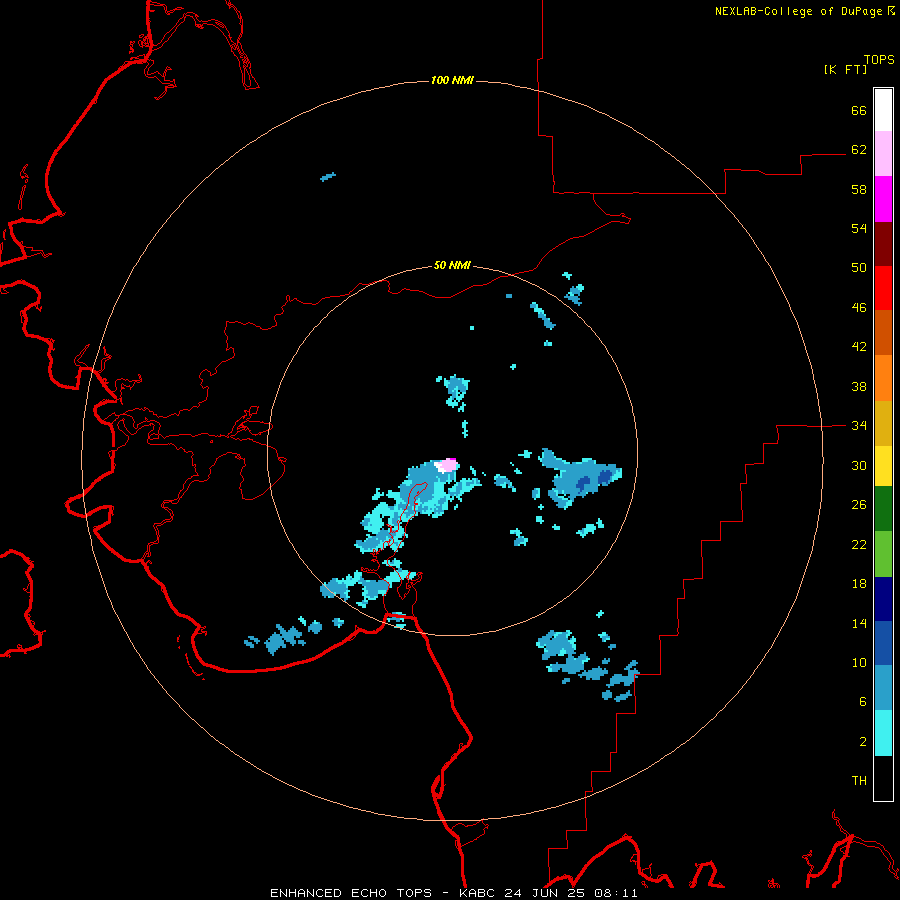The image size is (900, 900).
Task: Pick the cyan legend swatch
Action: [883, 733]
